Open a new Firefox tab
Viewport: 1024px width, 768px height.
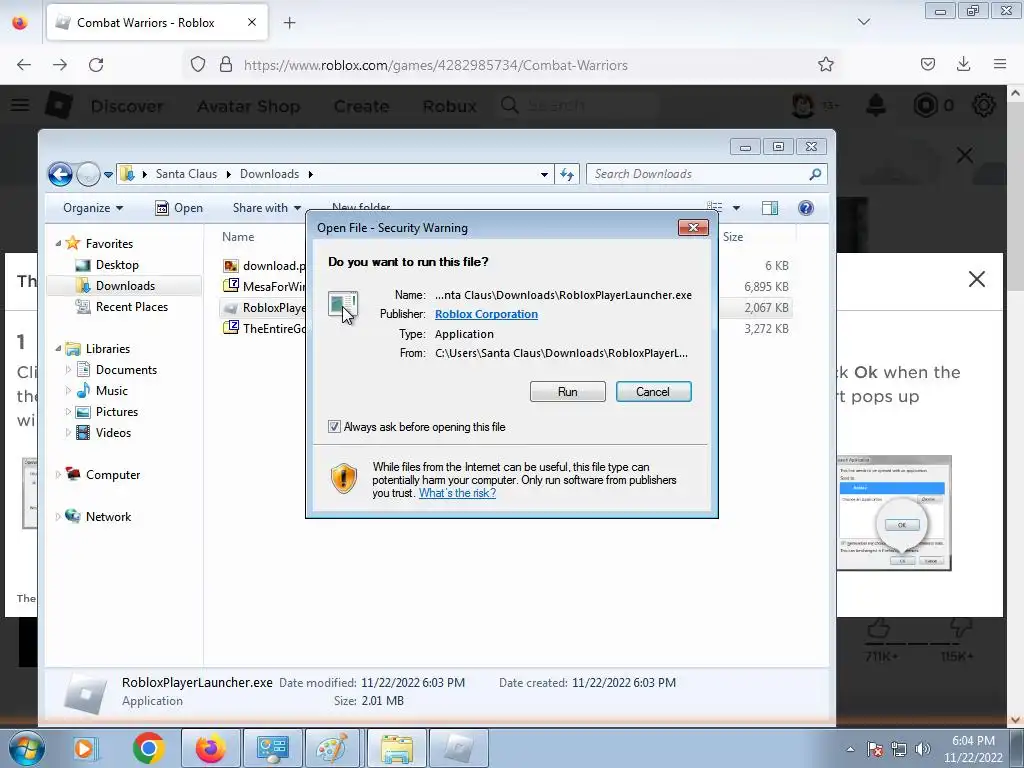click(289, 23)
